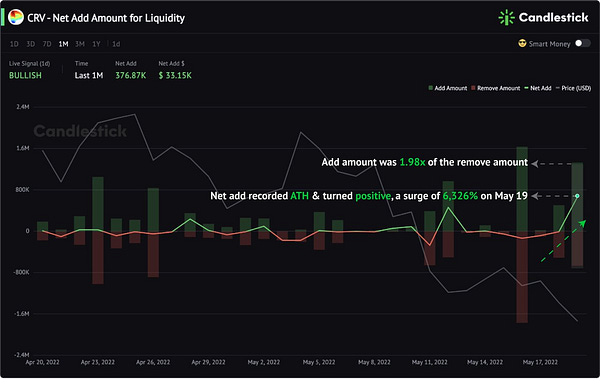Click the Remove Amount red legend swatch
Screen dimensions: 600x379
click(473, 88)
